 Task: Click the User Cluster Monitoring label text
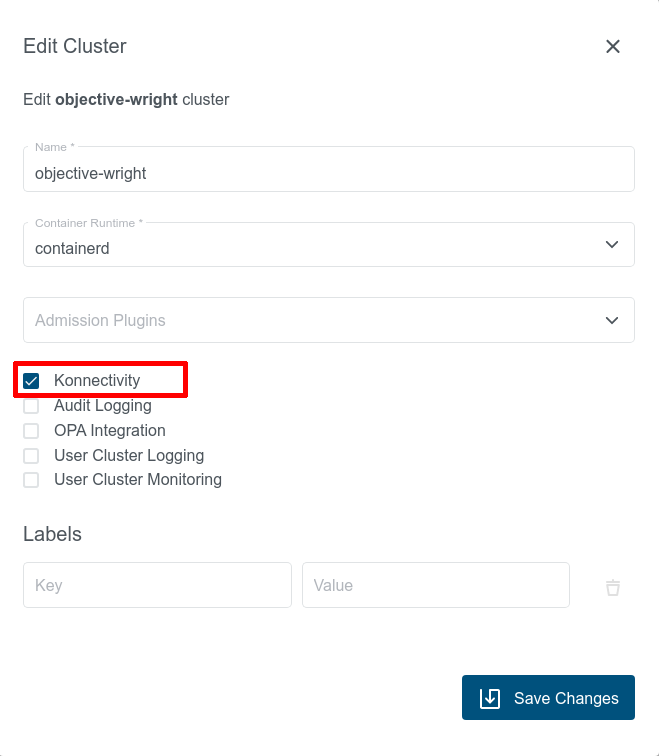click(x=138, y=480)
